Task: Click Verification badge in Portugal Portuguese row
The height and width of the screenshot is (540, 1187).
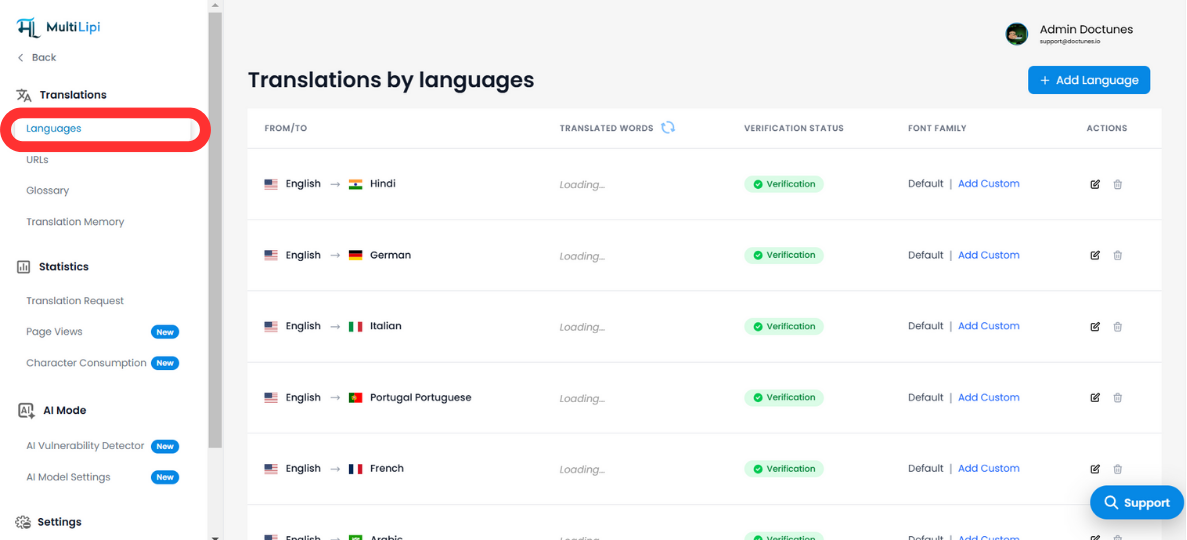Action: pos(784,398)
